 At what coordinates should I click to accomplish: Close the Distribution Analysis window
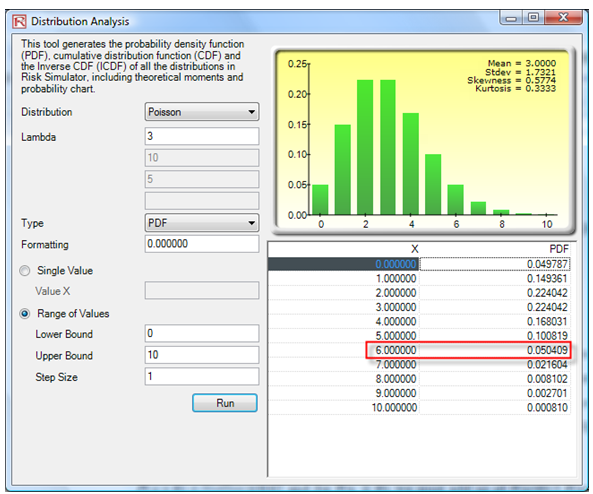pyautogui.click(x=563, y=18)
